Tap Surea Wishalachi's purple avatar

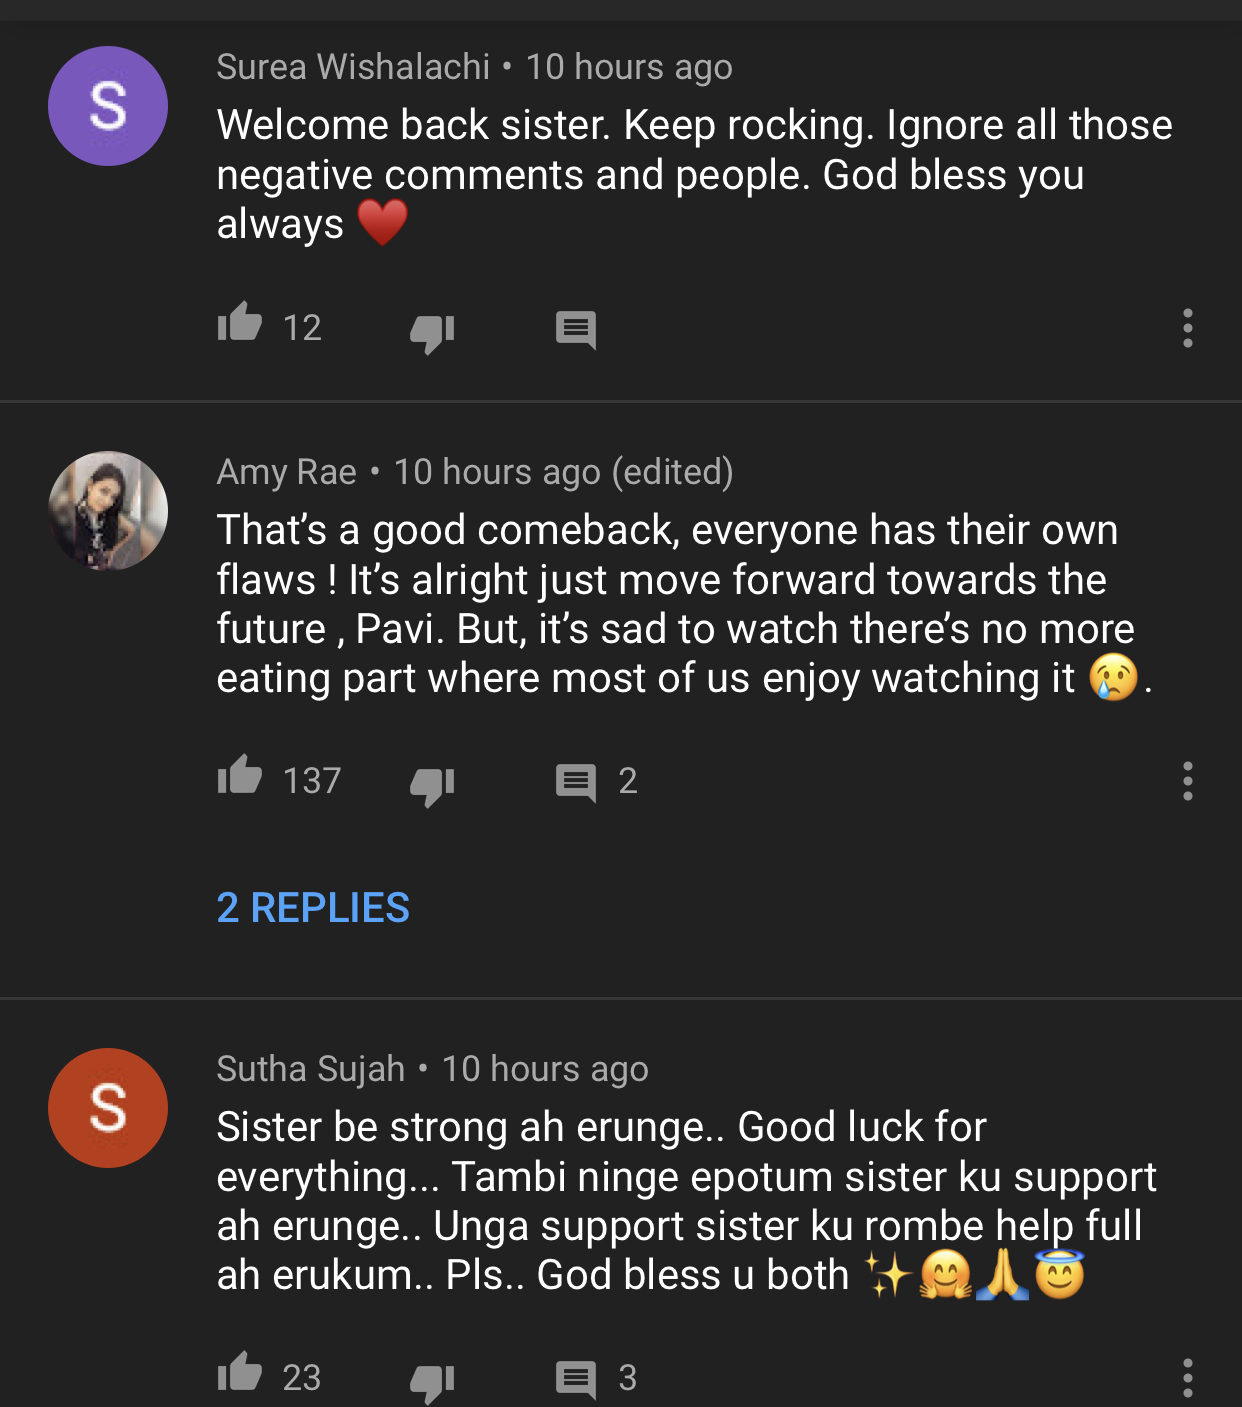pyautogui.click(x=108, y=106)
